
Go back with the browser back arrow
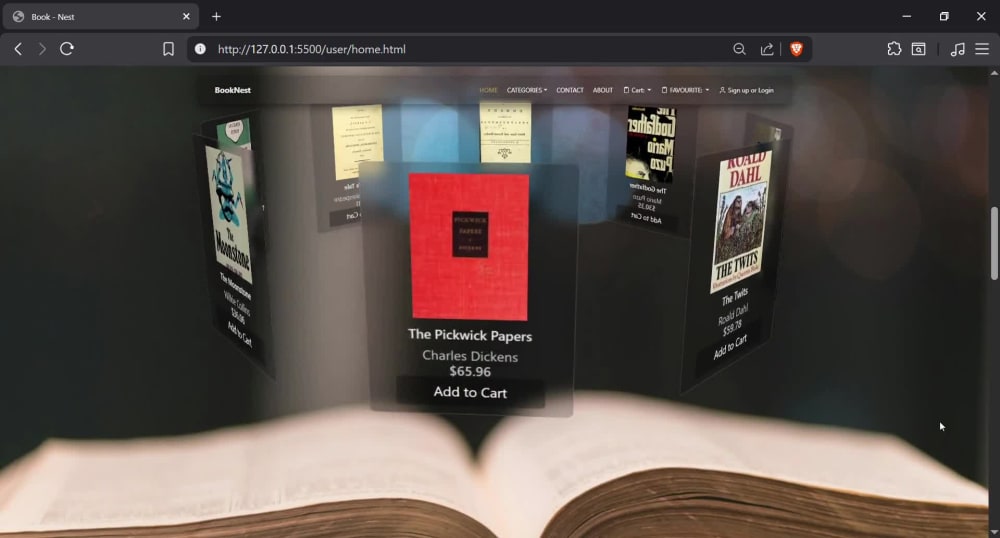click(18, 49)
